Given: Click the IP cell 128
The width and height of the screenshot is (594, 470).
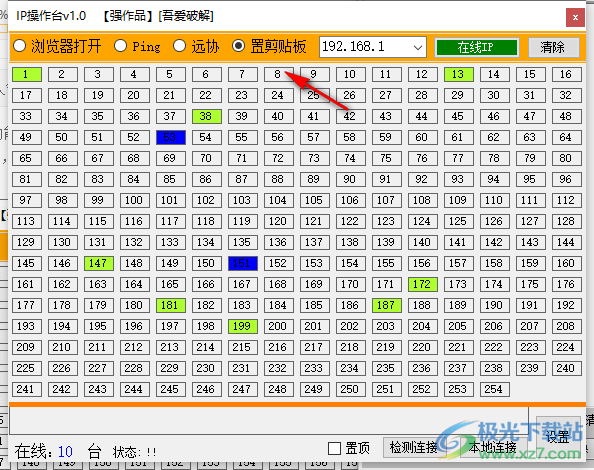Looking at the screenshot, I should tap(566, 221).
